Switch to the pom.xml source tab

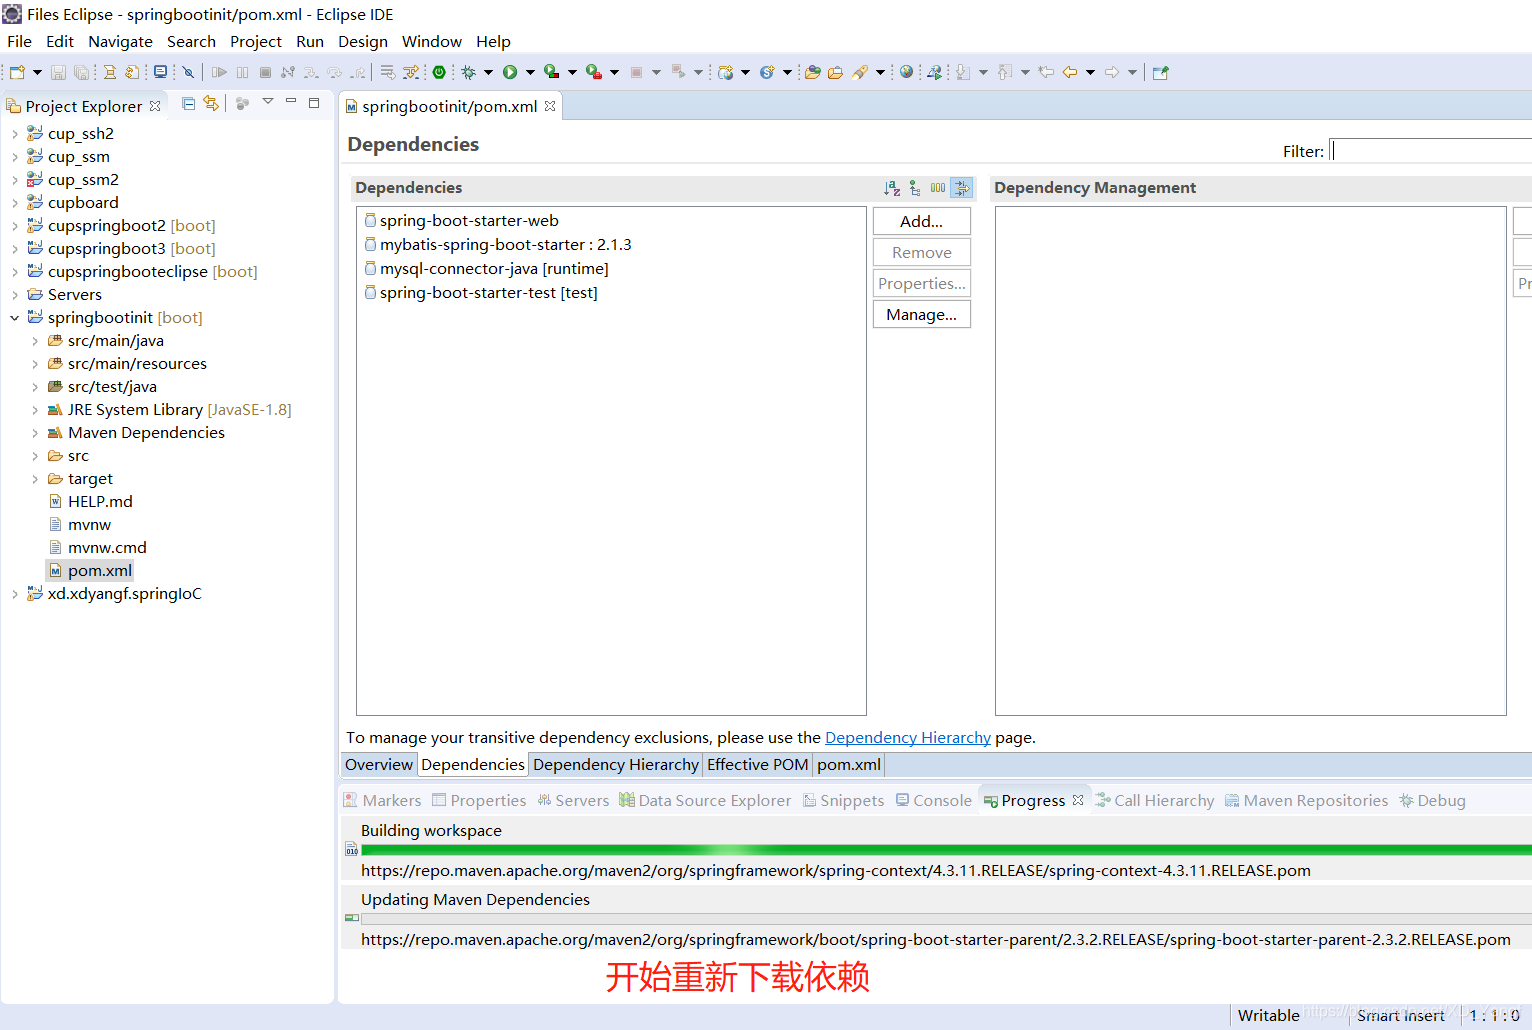849,765
